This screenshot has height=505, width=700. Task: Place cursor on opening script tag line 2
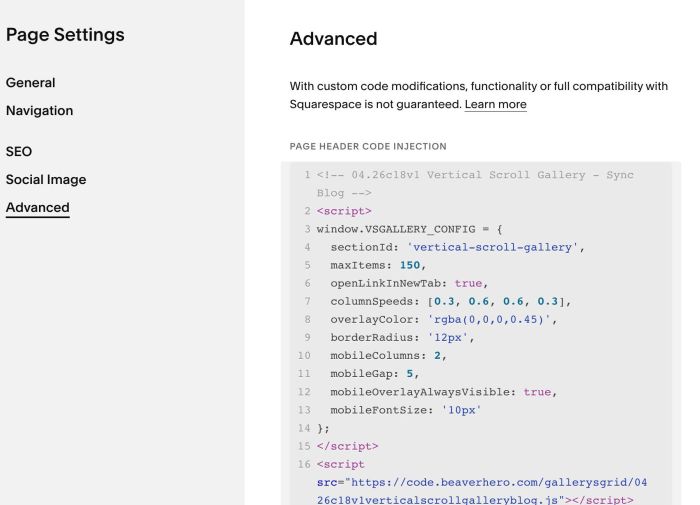(x=343, y=212)
